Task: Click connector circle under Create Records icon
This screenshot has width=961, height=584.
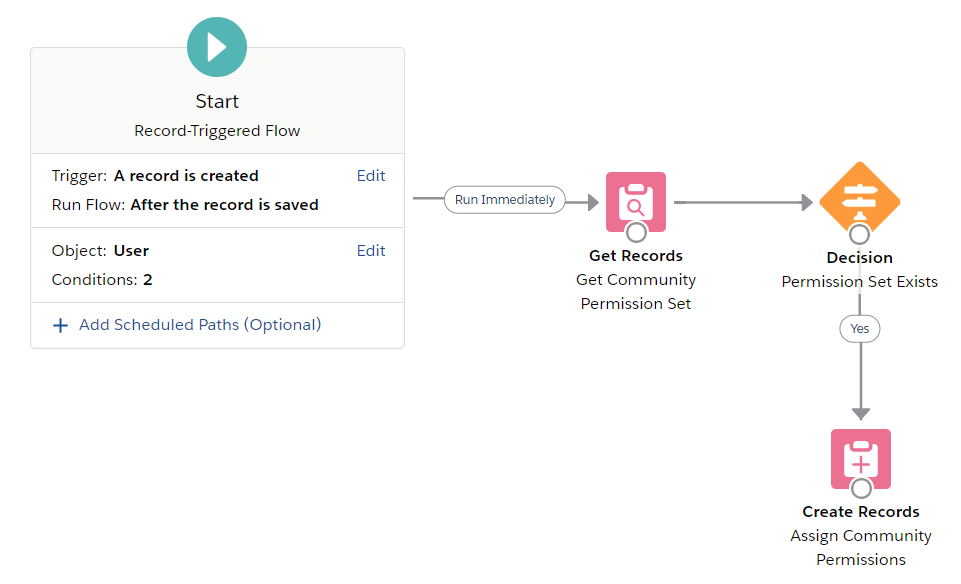Action: 861,489
